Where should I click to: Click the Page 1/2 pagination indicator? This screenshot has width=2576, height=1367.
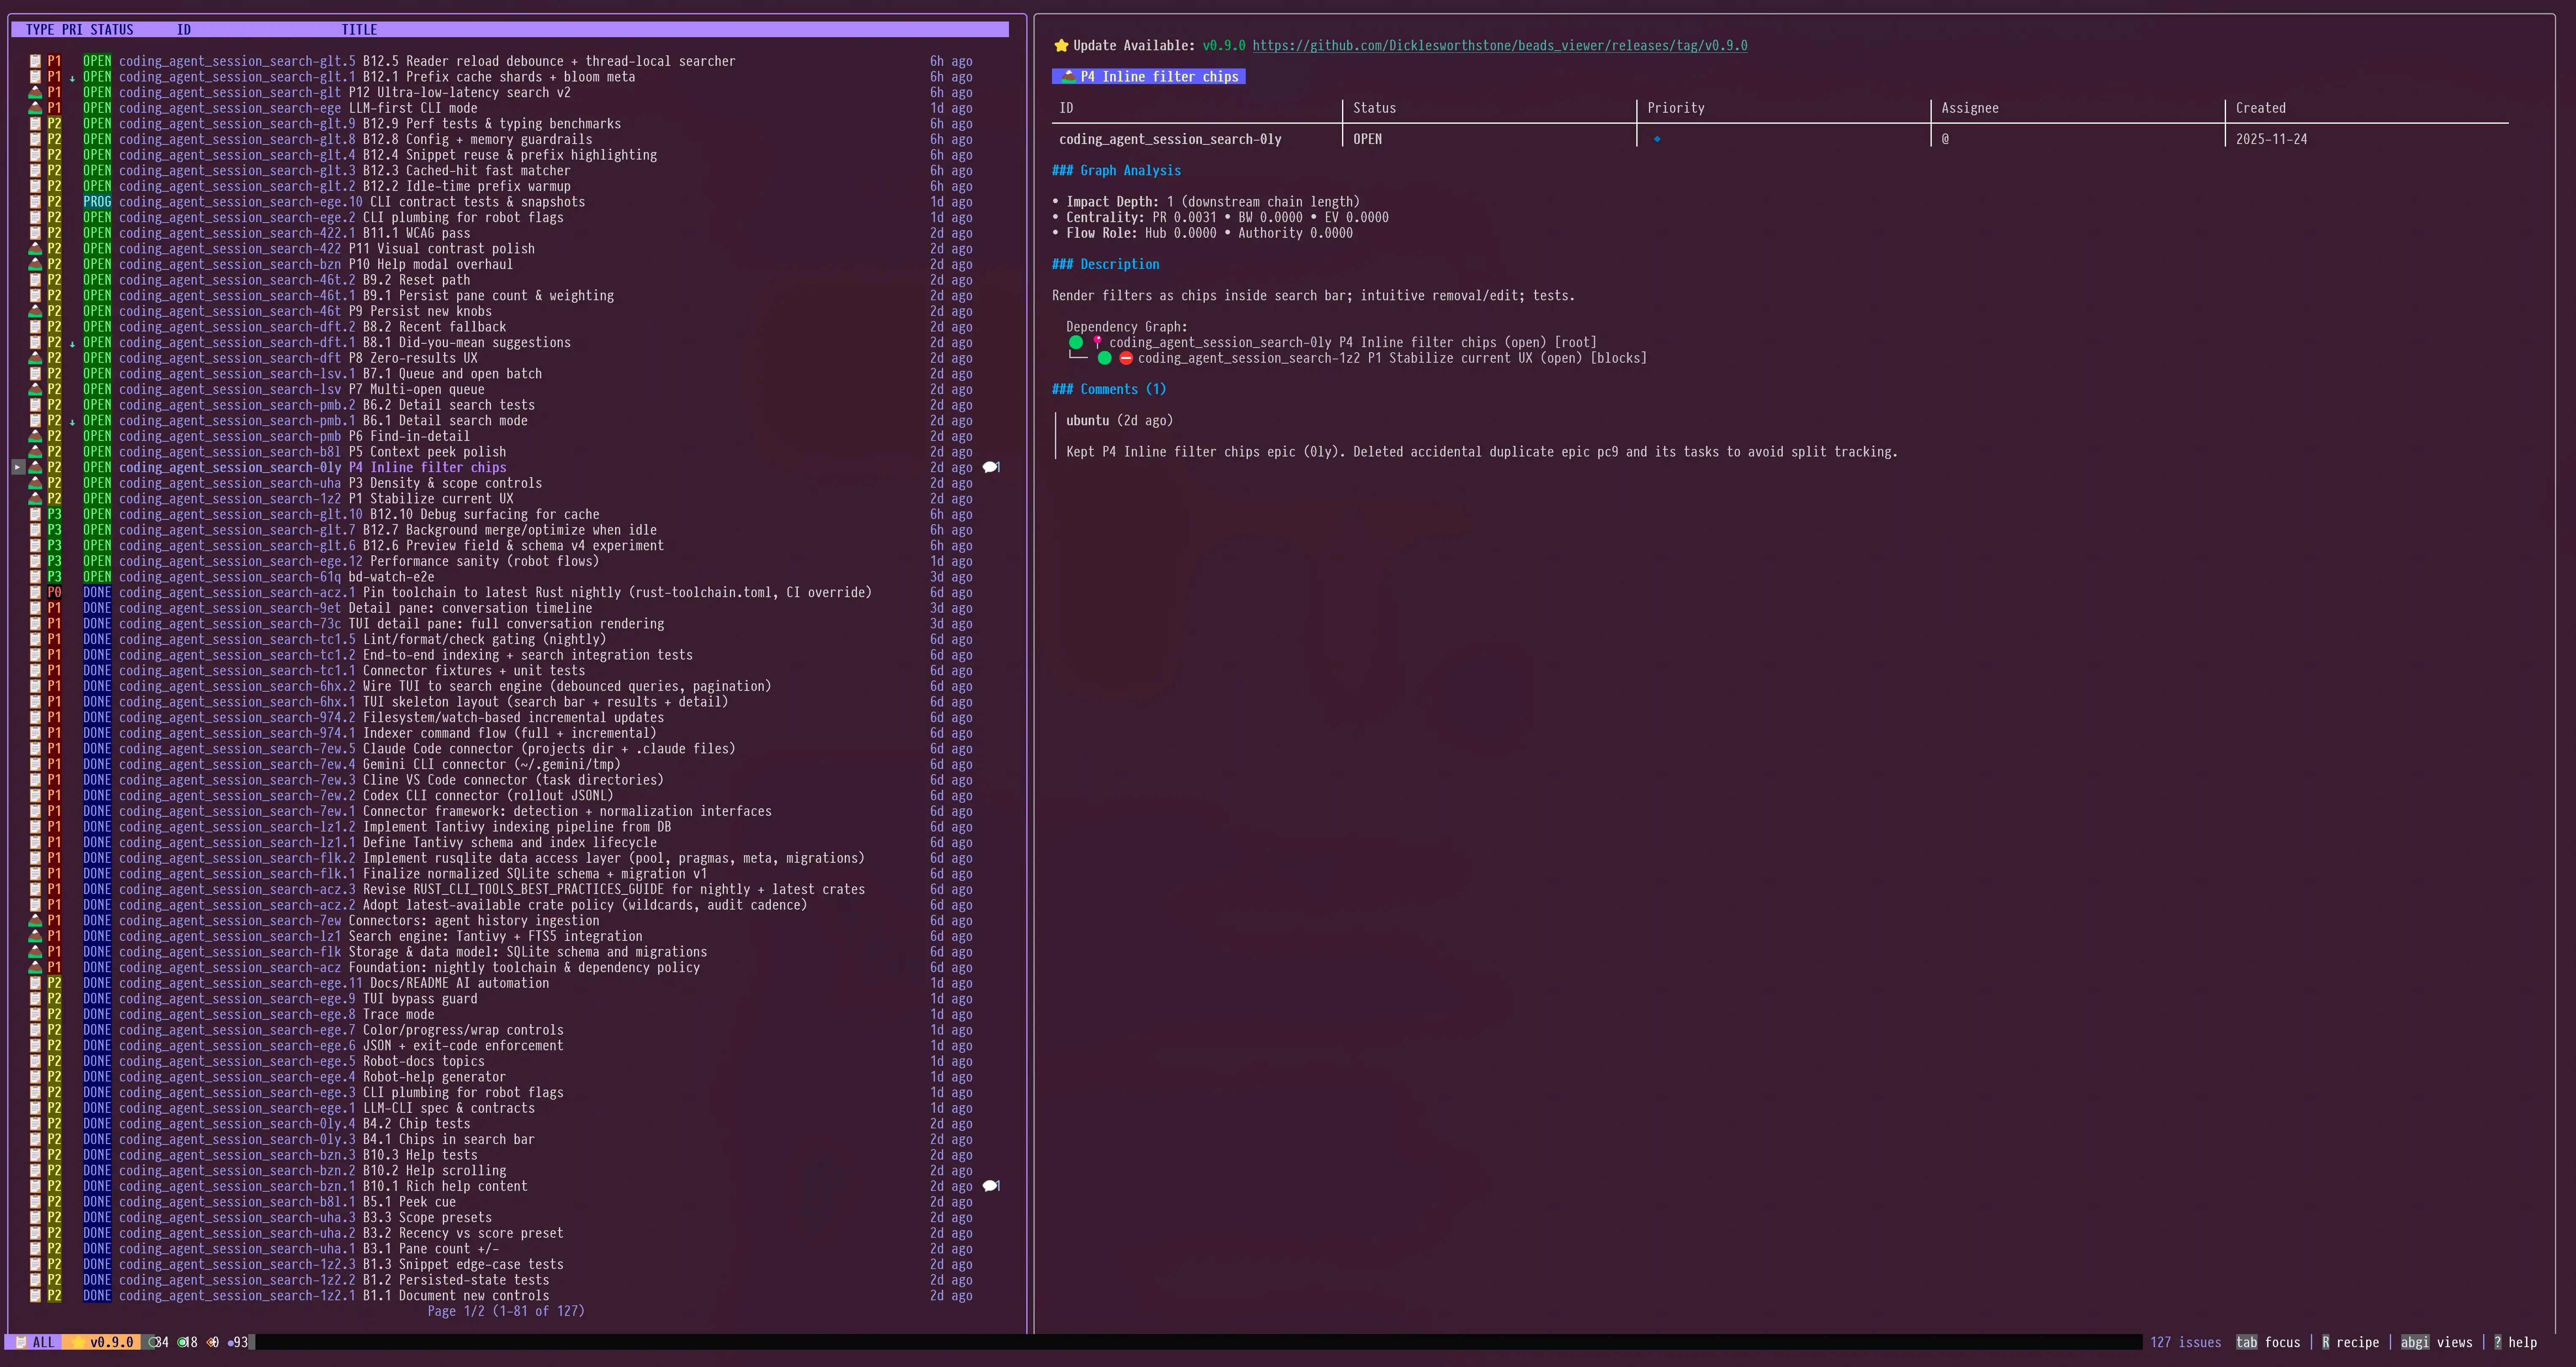coord(506,1311)
